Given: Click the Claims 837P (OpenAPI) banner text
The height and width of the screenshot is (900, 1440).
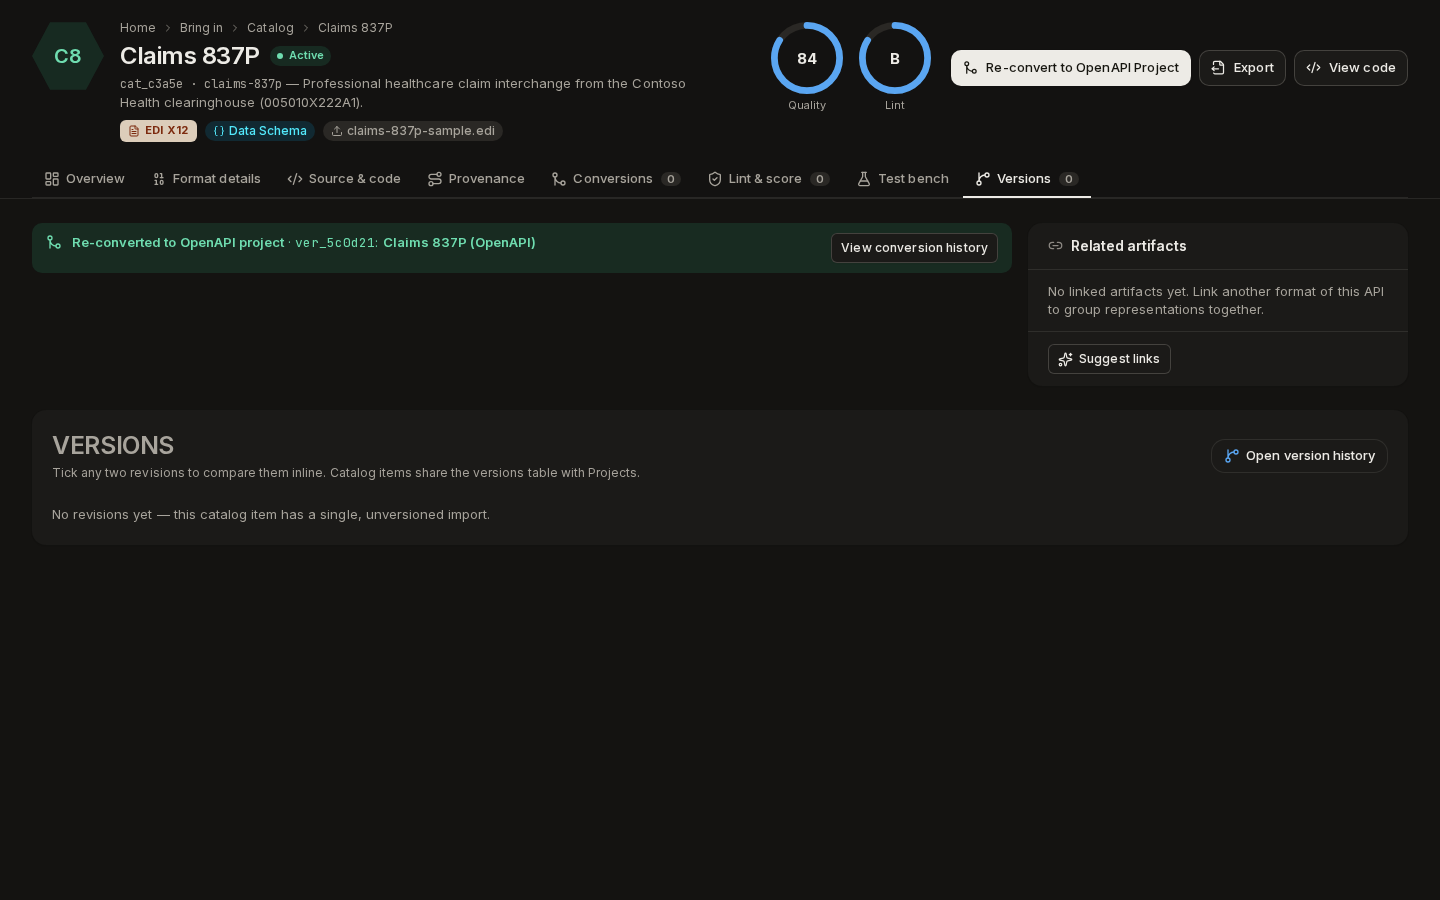Looking at the screenshot, I should click(x=459, y=243).
